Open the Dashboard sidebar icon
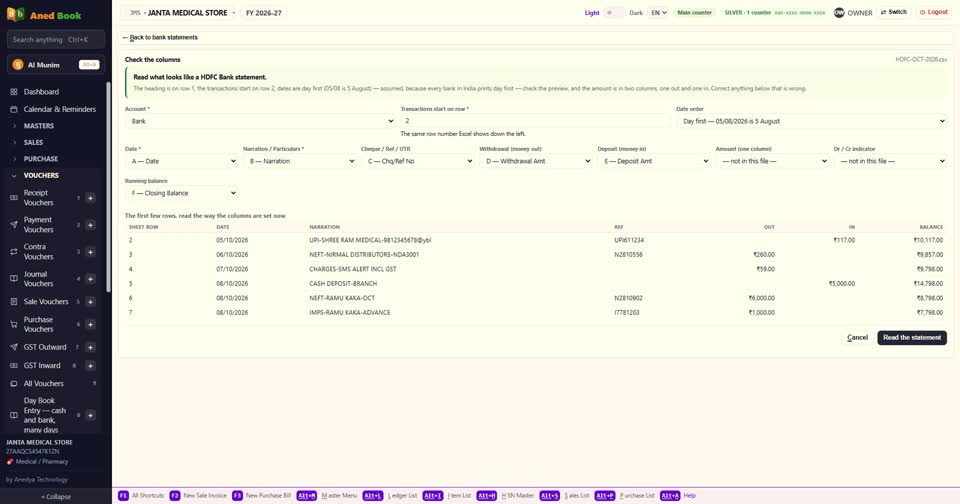This screenshot has height=504, width=960. click(13, 92)
